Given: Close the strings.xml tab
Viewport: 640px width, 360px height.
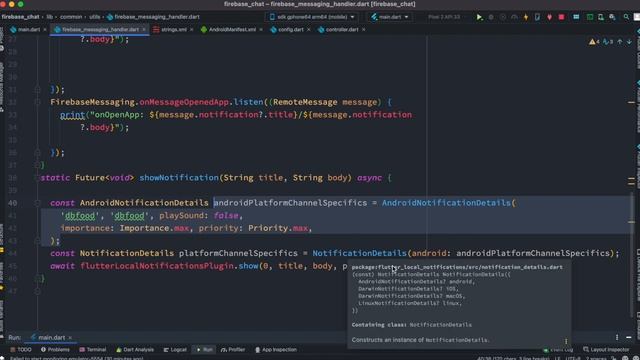Looking at the screenshot, I should 191,30.
